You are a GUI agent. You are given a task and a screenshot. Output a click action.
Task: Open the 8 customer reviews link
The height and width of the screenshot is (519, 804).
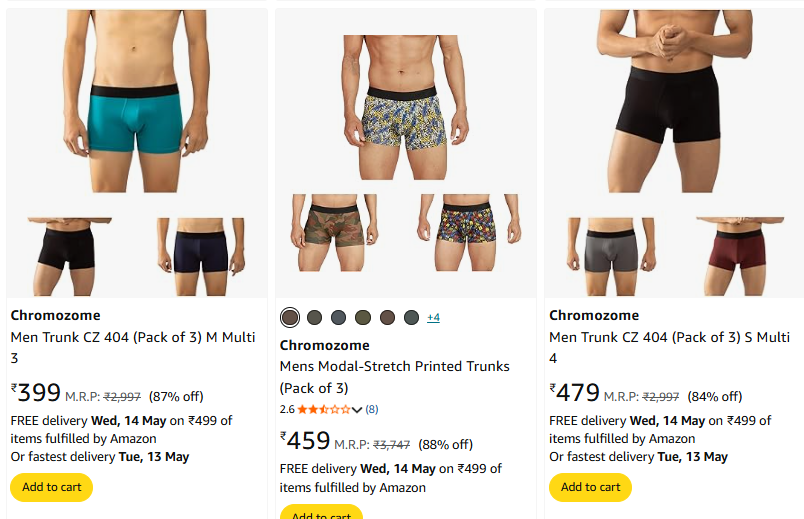point(372,409)
